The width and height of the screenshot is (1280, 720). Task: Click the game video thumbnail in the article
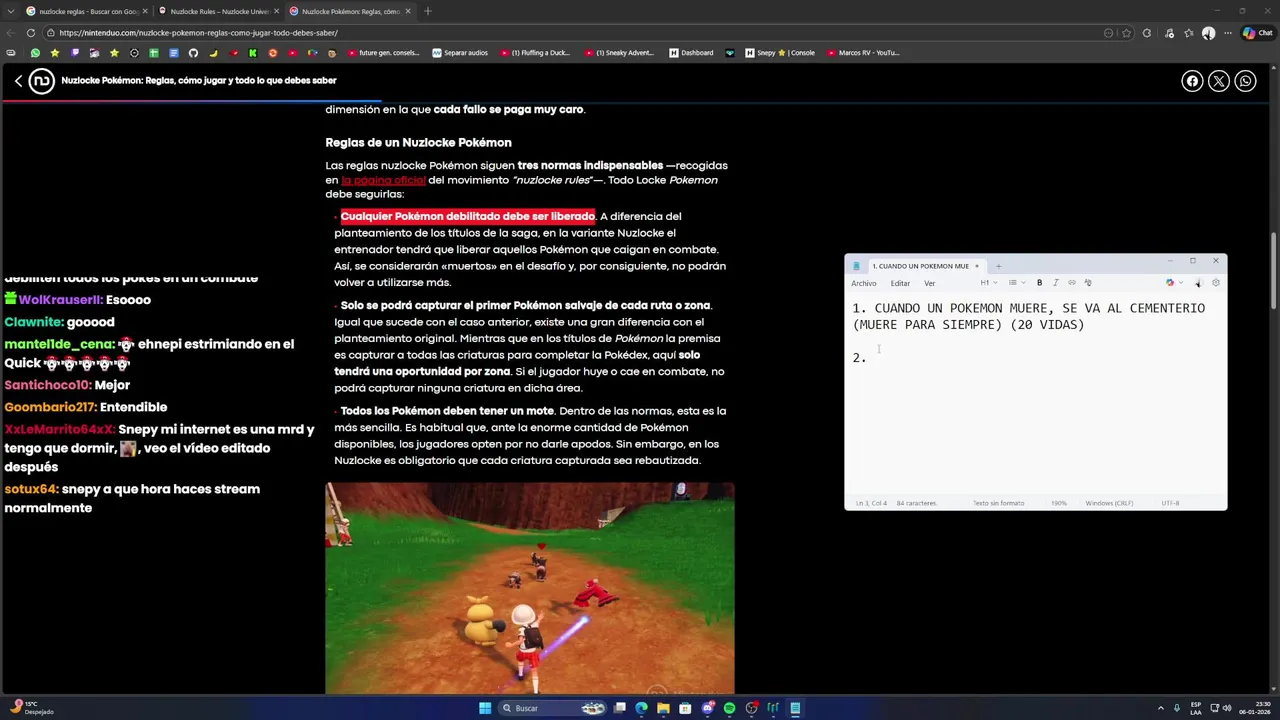coord(529,588)
